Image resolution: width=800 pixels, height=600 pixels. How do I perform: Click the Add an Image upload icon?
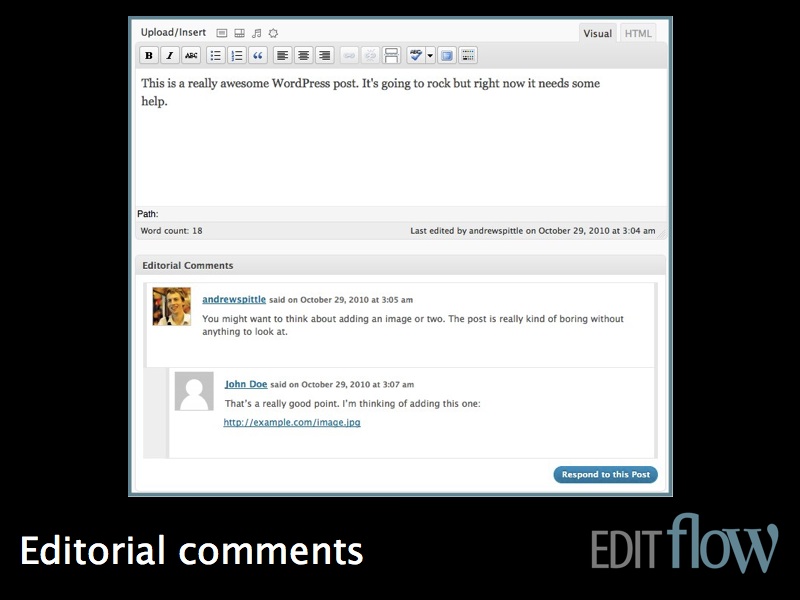[221, 33]
